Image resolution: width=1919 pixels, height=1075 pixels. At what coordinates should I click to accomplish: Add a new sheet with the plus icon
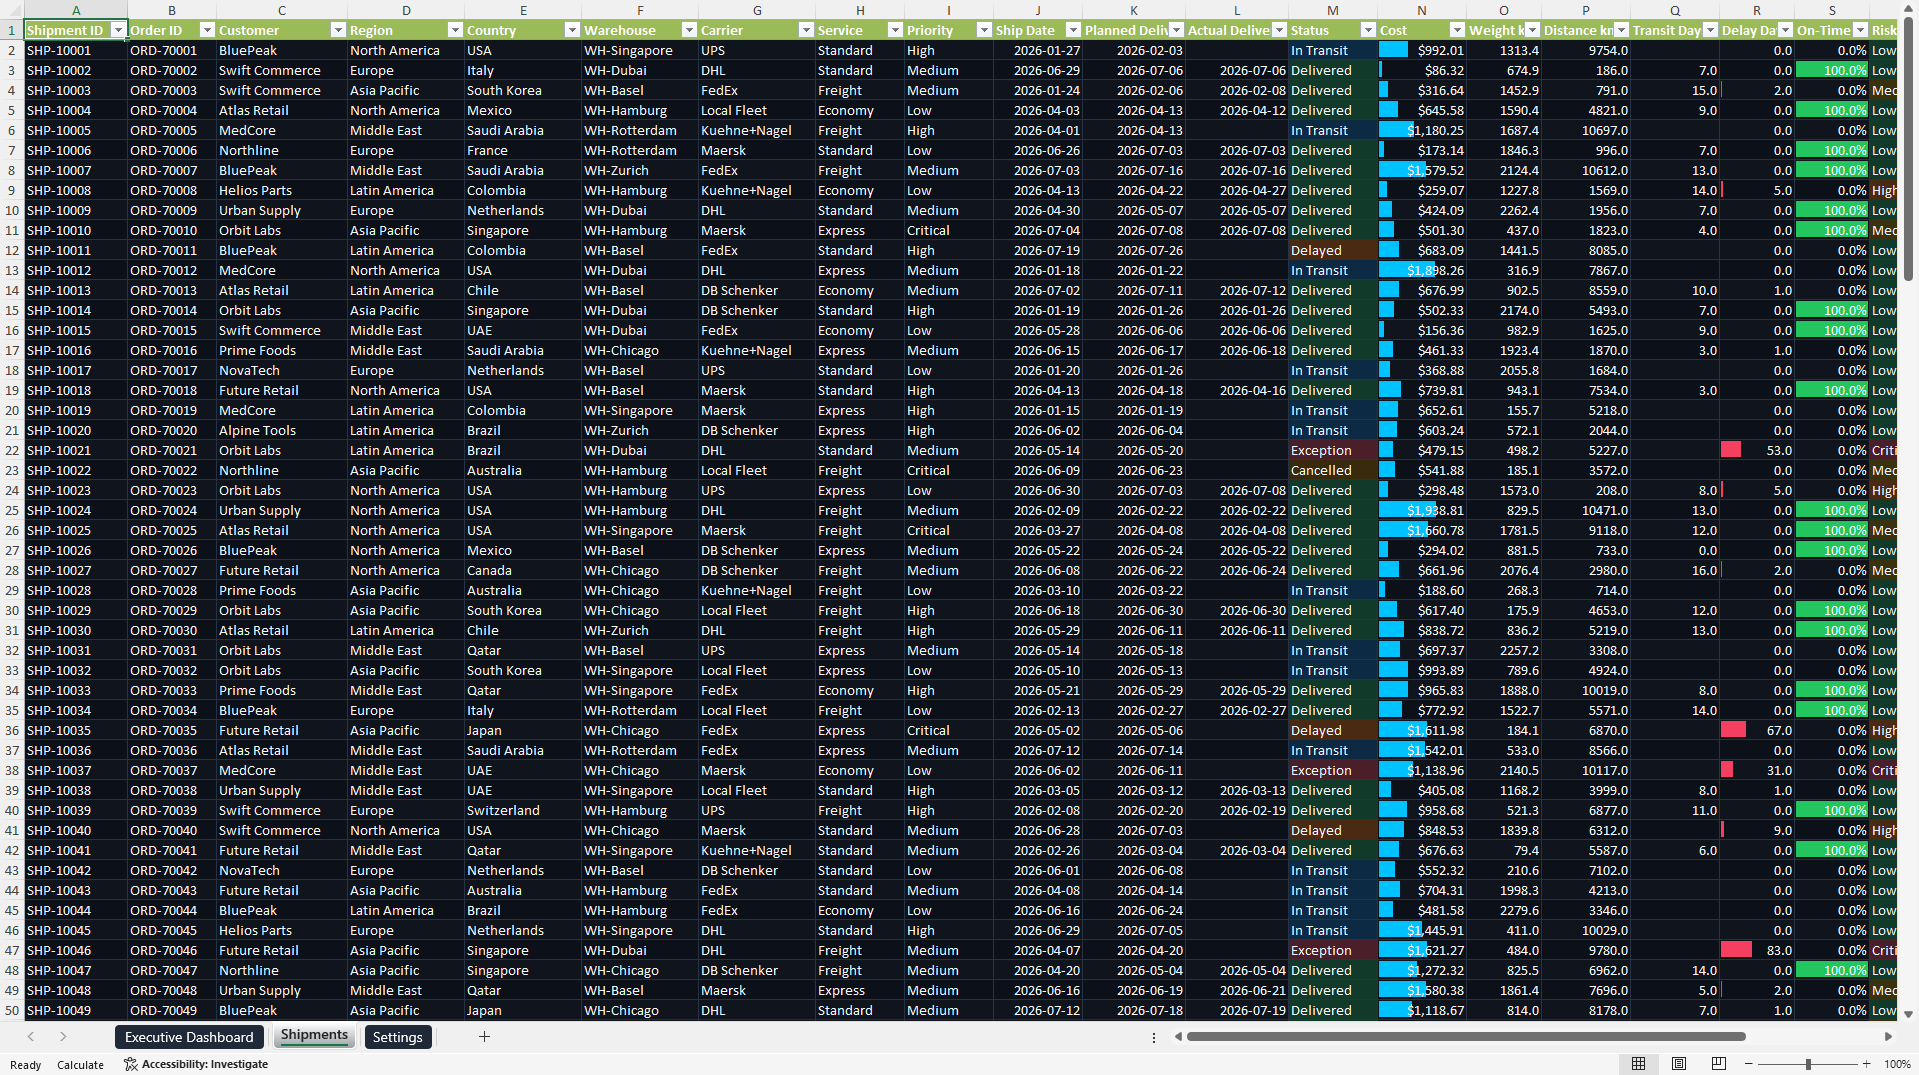484,1037
